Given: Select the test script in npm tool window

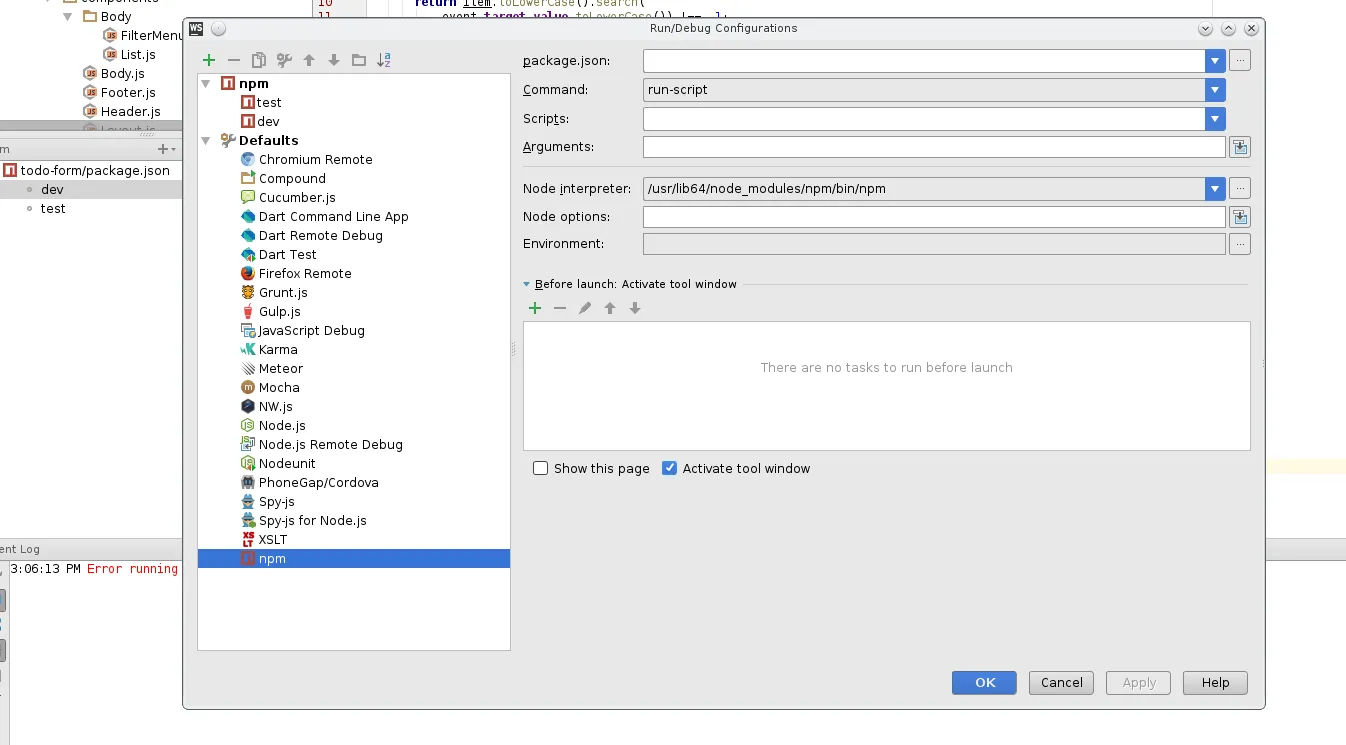Looking at the screenshot, I should point(53,209).
